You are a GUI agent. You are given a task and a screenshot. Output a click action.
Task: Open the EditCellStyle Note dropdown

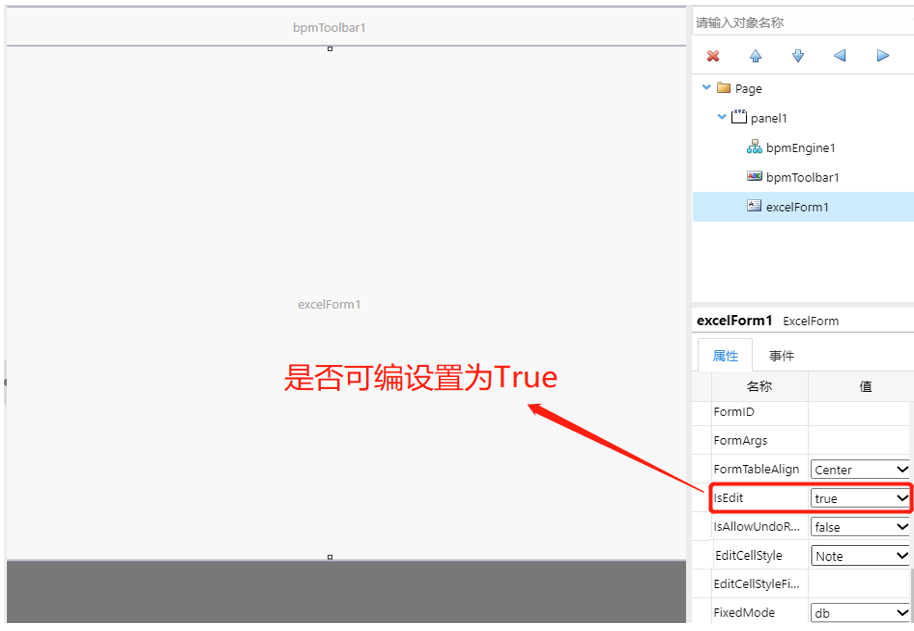pyautogui.click(x=860, y=556)
